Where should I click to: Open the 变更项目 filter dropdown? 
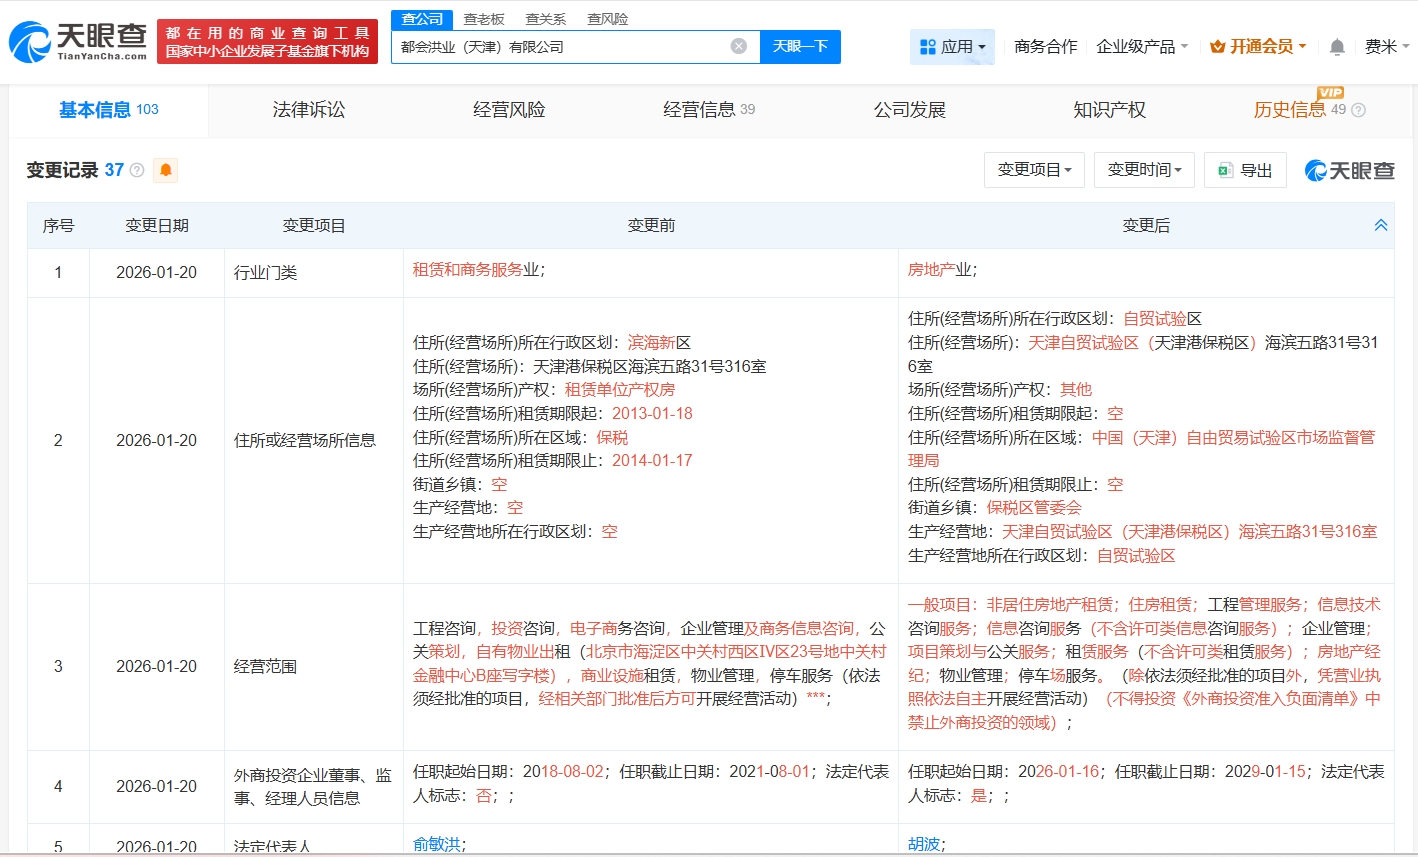click(1034, 170)
